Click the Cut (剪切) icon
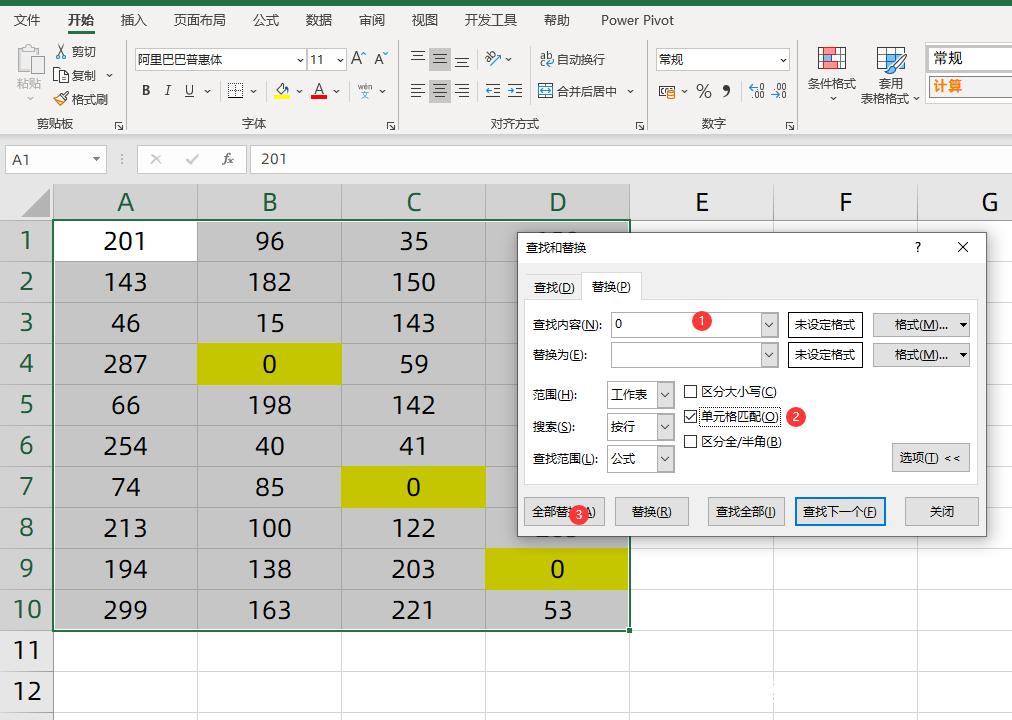Image resolution: width=1012 pixels, height=720 pixels. click(x=61, y=52)
